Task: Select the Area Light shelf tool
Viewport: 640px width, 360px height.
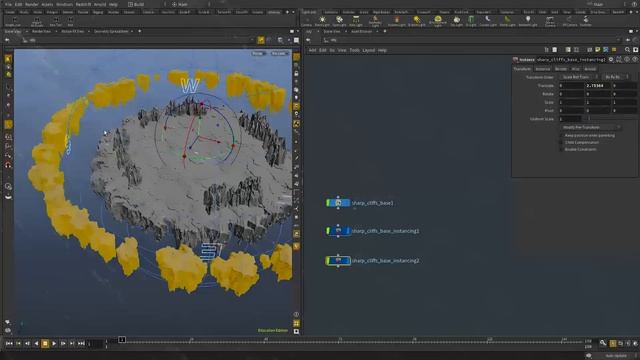Action: point(356,21)
